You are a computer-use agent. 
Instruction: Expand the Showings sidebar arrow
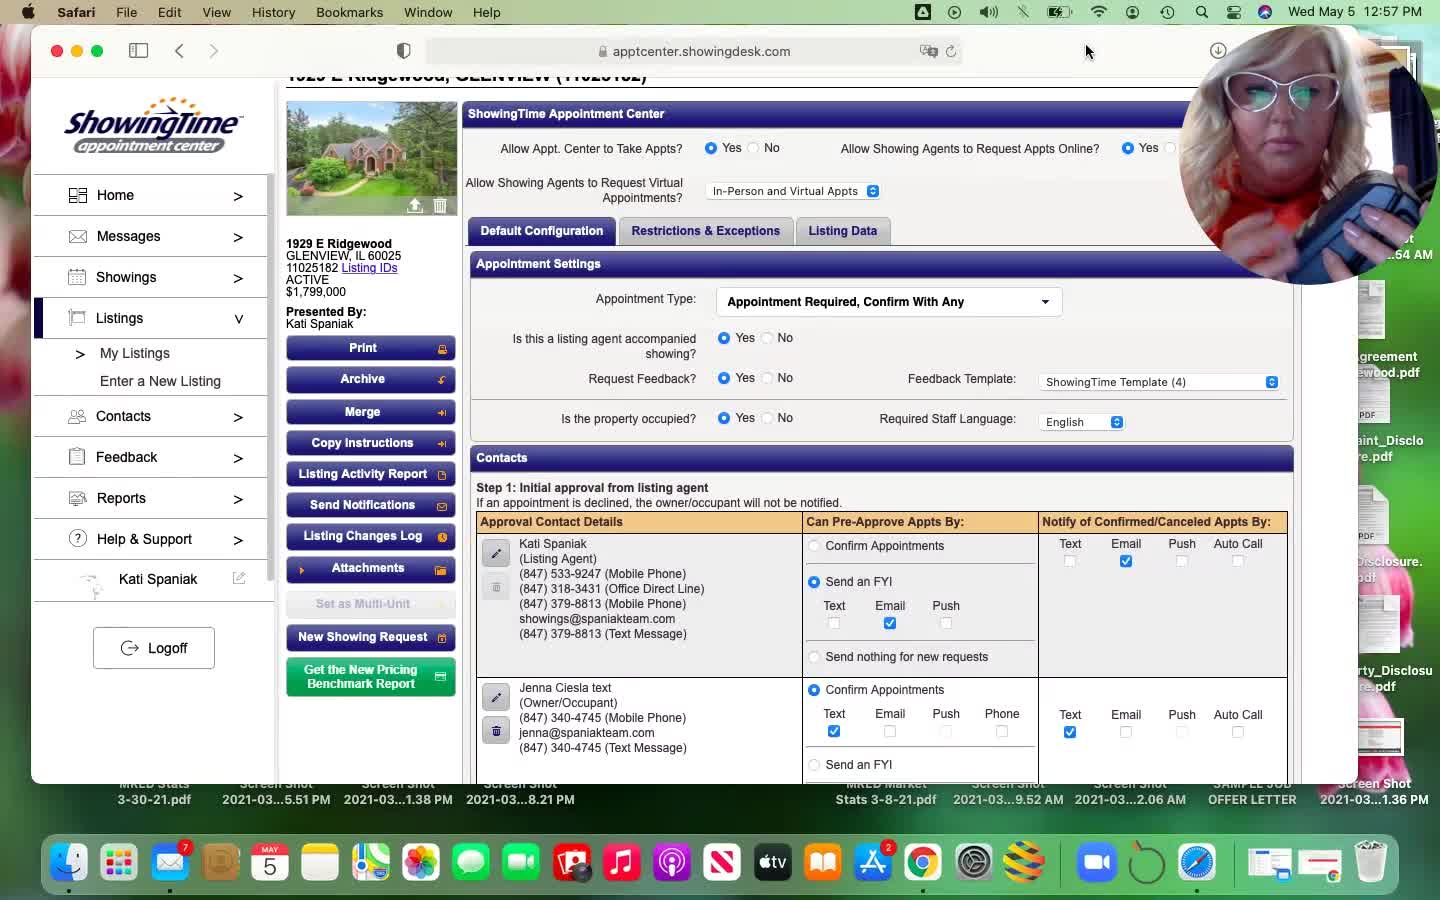click(x=238, y=278)
